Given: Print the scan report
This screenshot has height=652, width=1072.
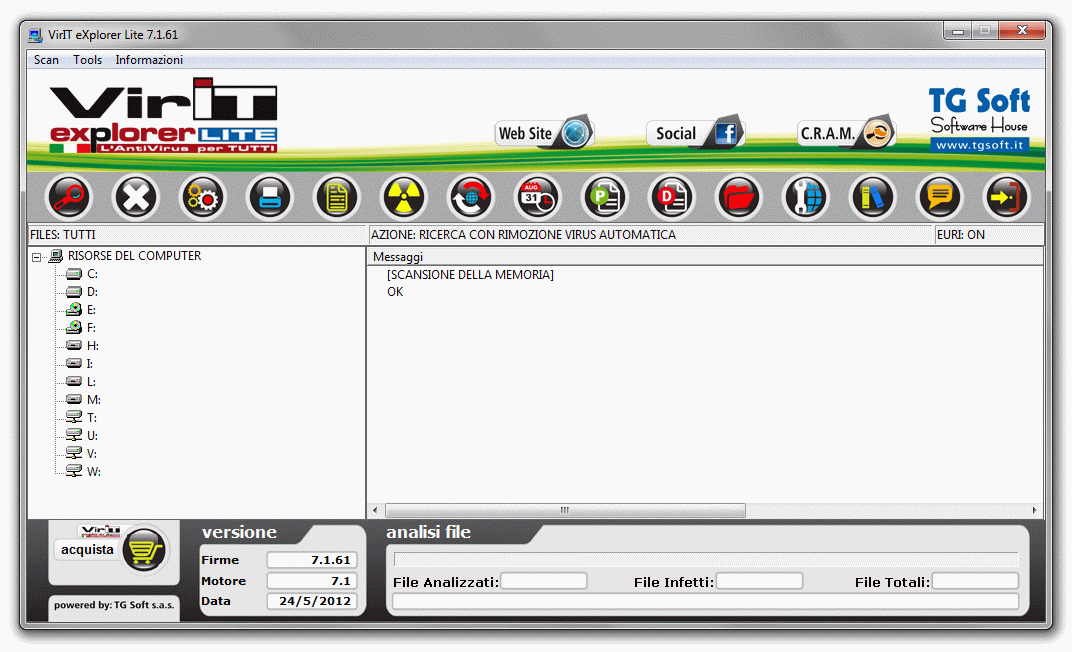Looking at the screenshot, I should [269, 197].
